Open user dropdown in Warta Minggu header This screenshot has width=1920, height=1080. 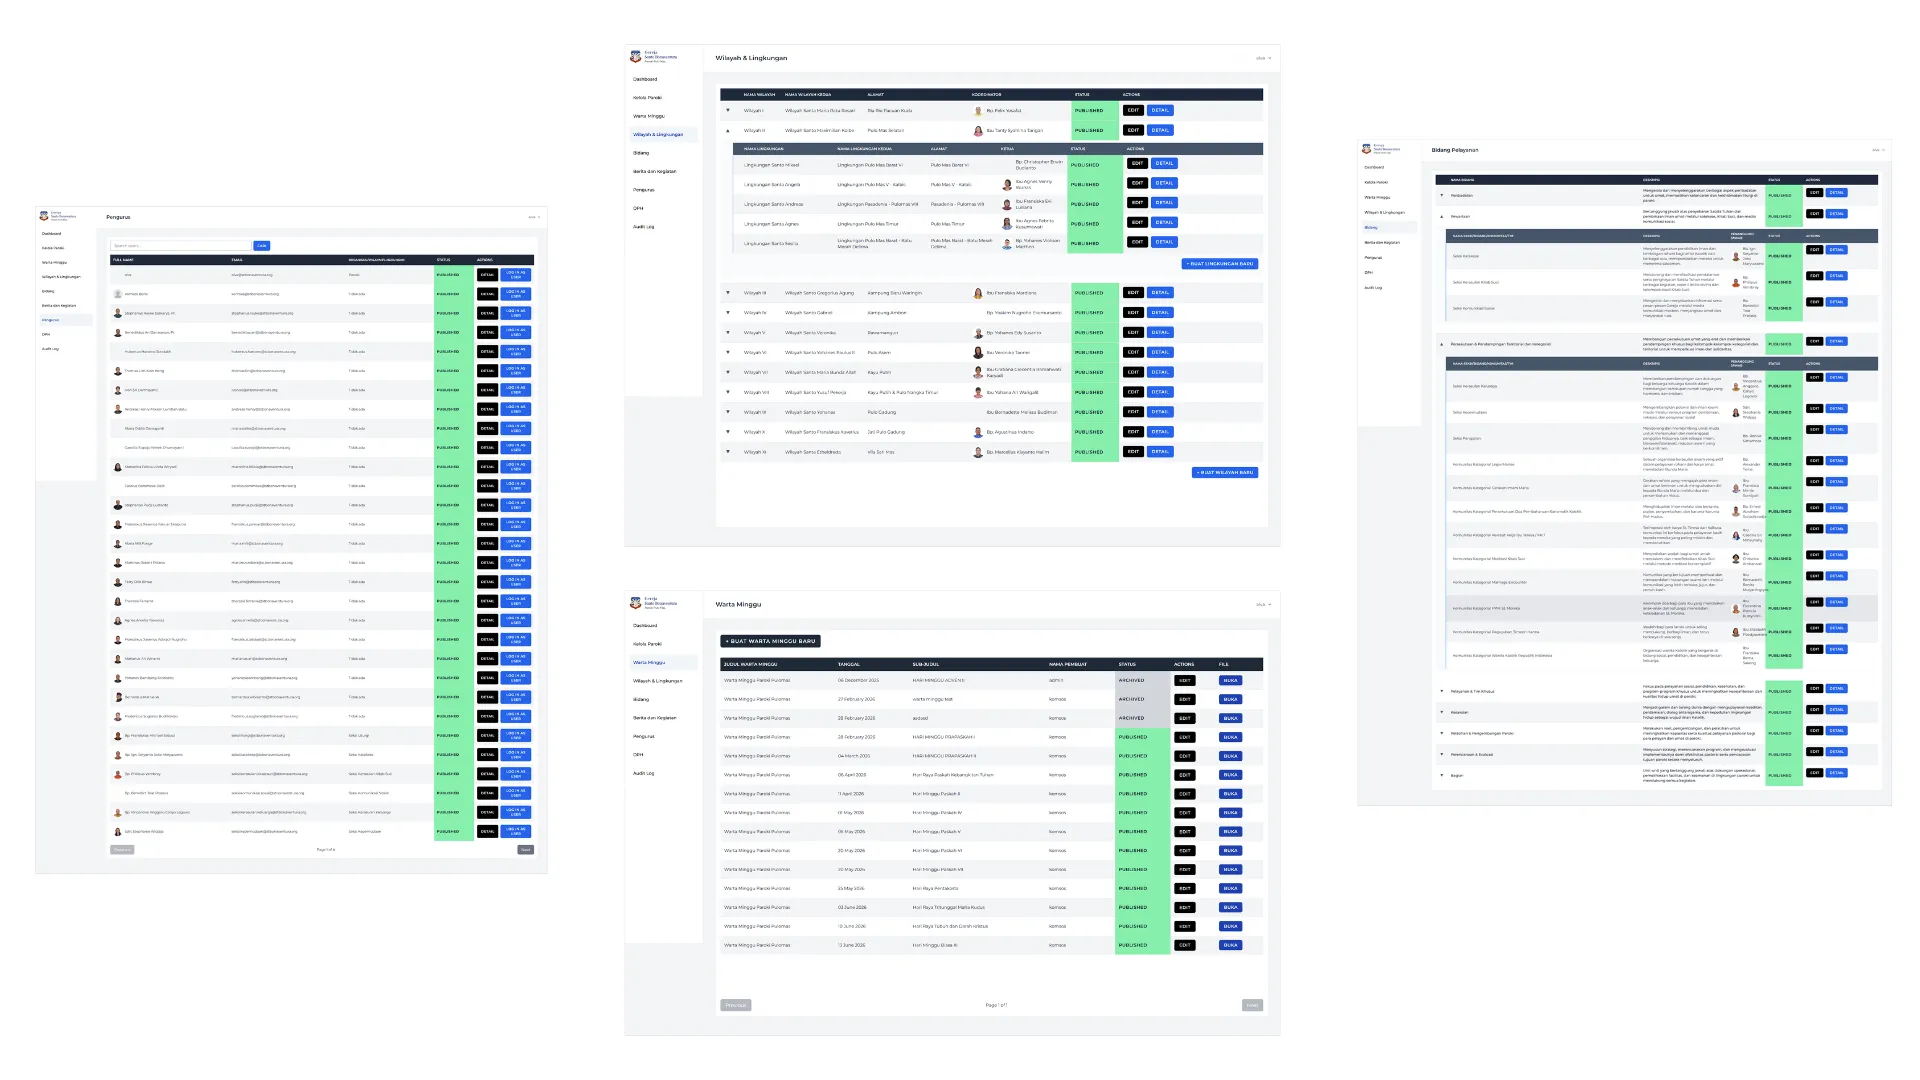pyautogui.click(x=1264, y=604)
